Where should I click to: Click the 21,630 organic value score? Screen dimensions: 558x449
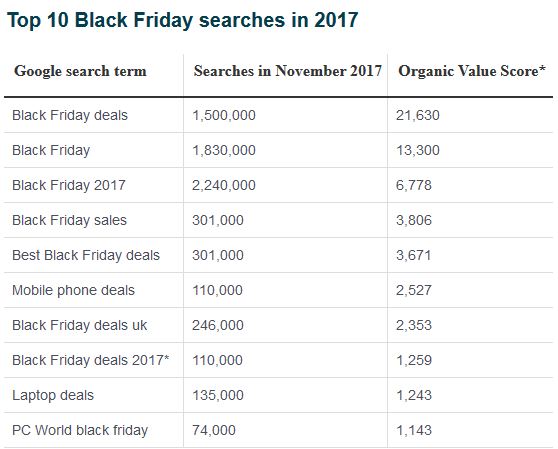coord(418,115)
